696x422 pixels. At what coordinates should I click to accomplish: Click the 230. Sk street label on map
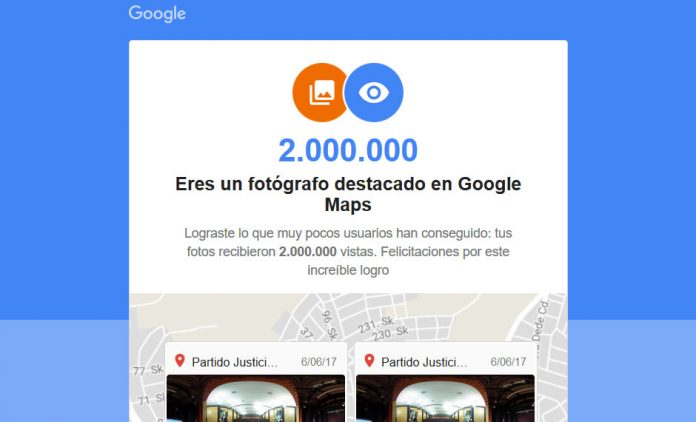click(390, 333)
